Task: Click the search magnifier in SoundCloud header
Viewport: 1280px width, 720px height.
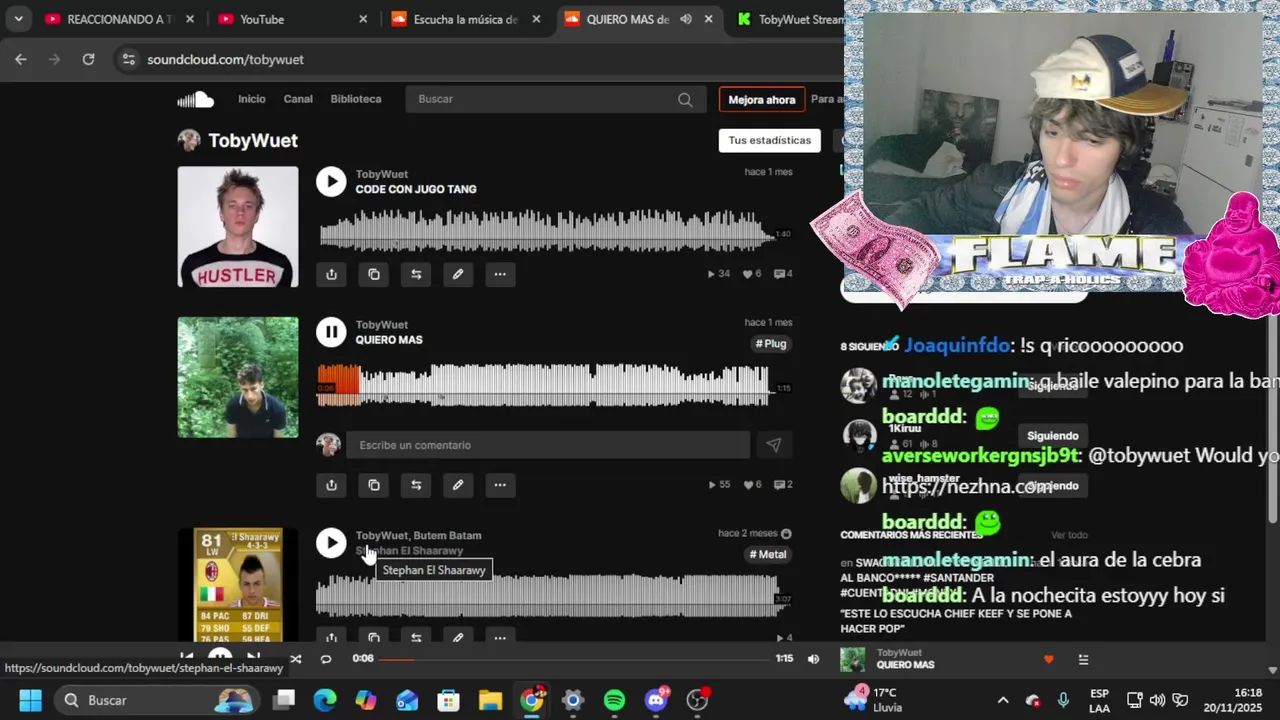Action: [x=685, y=99]
